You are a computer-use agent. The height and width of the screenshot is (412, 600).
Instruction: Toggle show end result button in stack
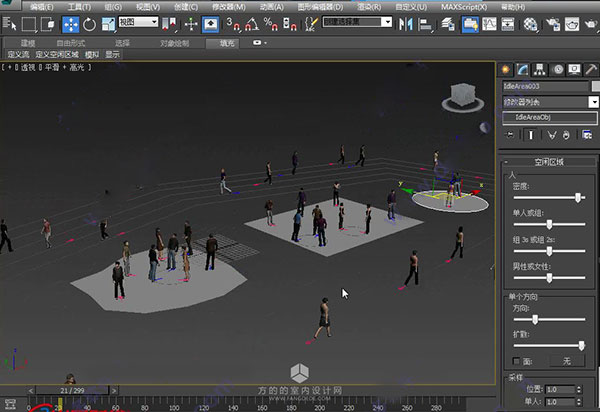[530, 134]
